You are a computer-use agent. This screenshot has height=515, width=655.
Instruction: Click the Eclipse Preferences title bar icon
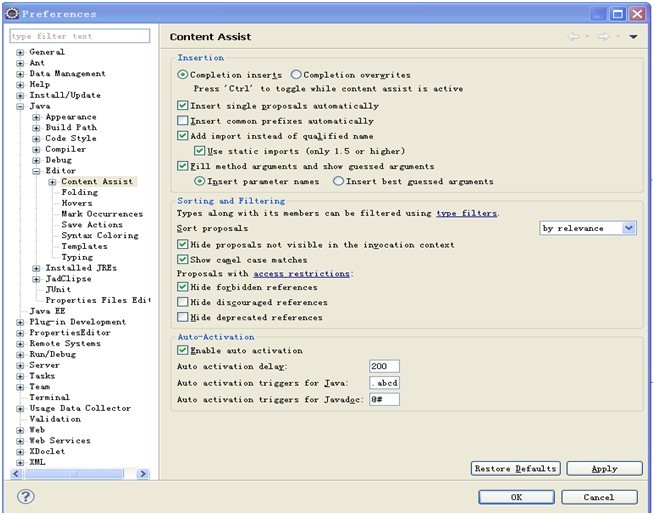tap(12, 13)
